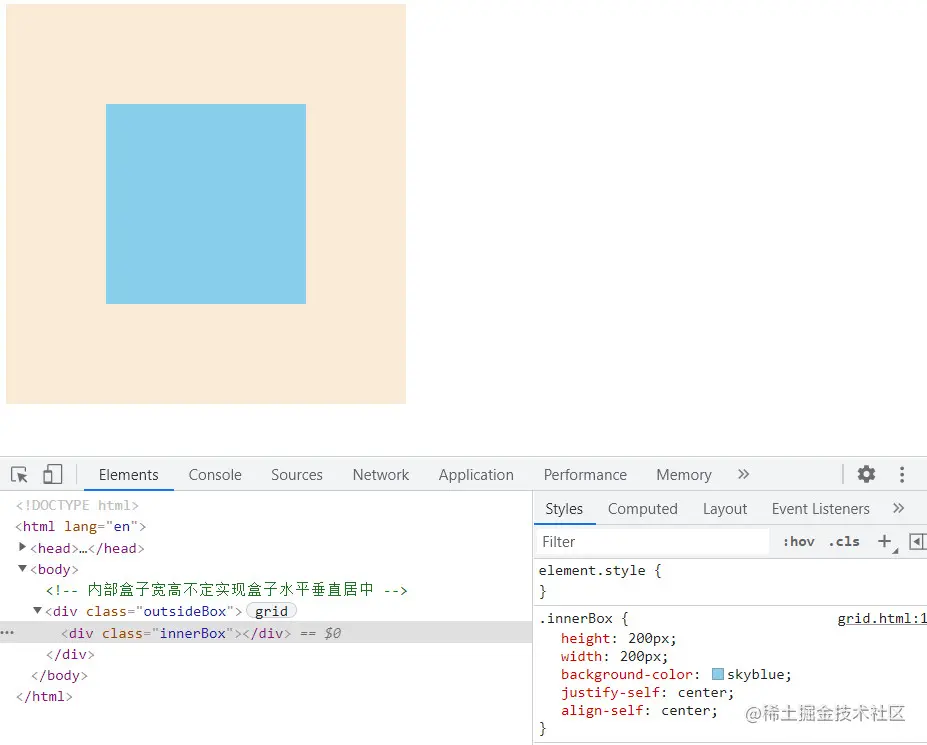Select the innerBox div row

[x=266, y=633]
